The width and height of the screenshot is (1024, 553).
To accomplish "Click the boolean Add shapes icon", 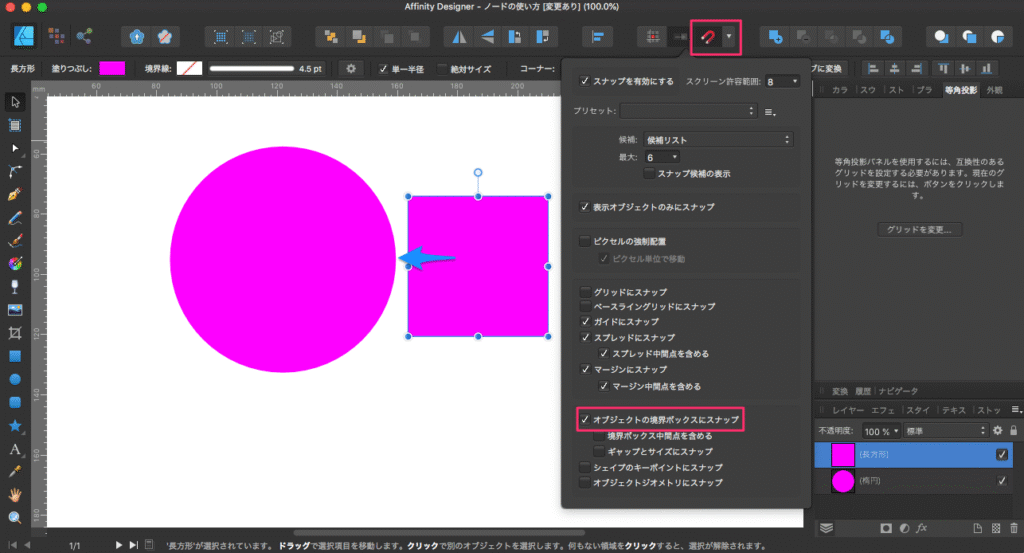I will (x=776, y=36).
